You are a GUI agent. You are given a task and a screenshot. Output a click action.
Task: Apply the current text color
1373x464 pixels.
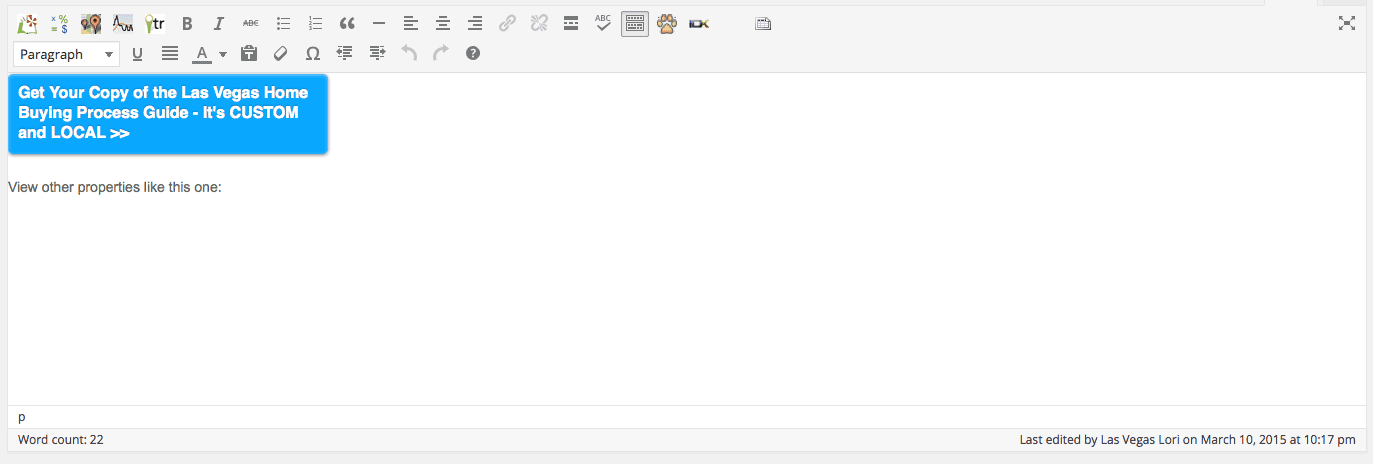coord(201,54)
